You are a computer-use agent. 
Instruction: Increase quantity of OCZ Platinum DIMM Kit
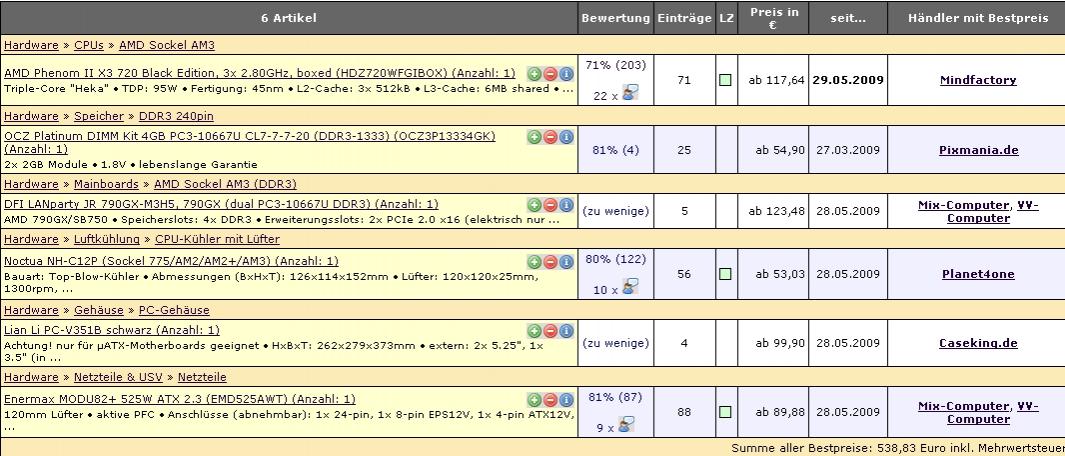tap(534, 137)
